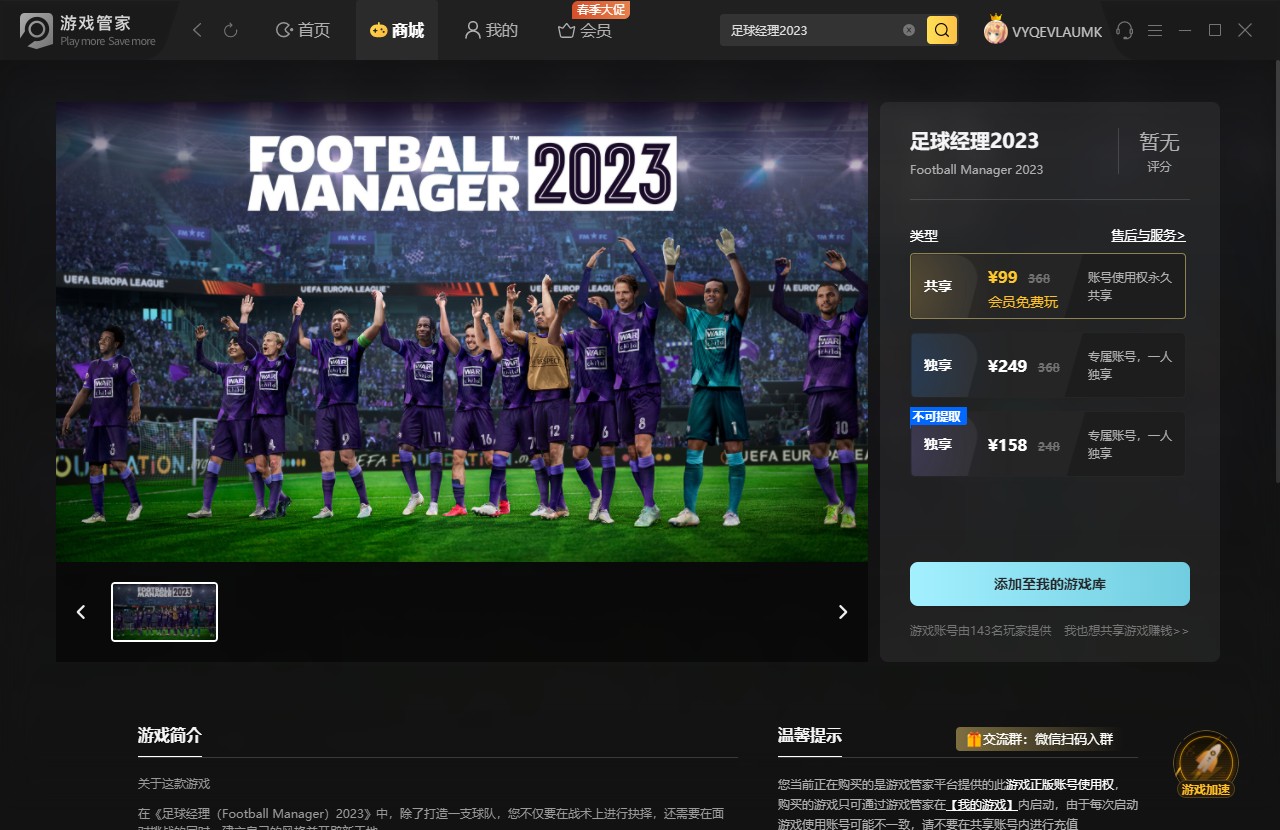
Task: Click the search field containing 足球经理2023
Action: (x=810, y=30)
